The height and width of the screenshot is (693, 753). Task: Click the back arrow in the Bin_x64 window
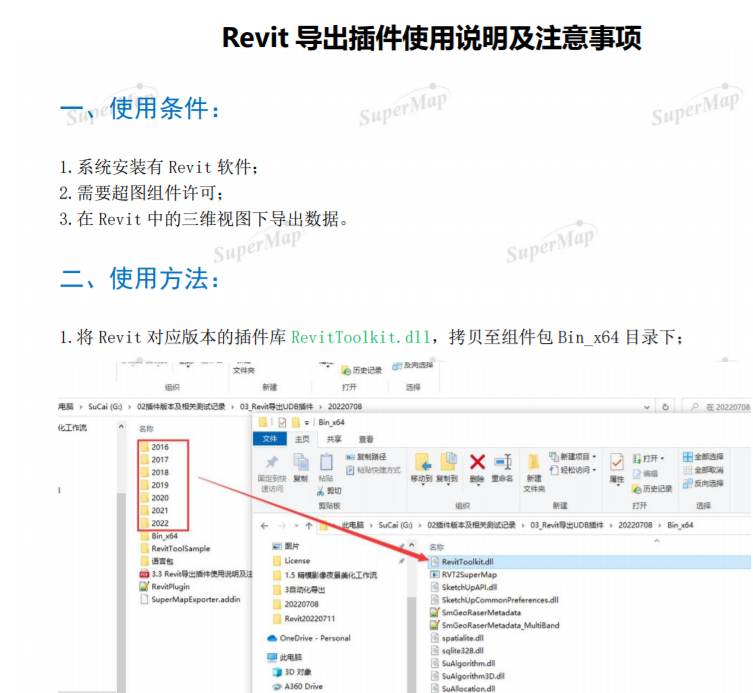click(x=264, y=525)
